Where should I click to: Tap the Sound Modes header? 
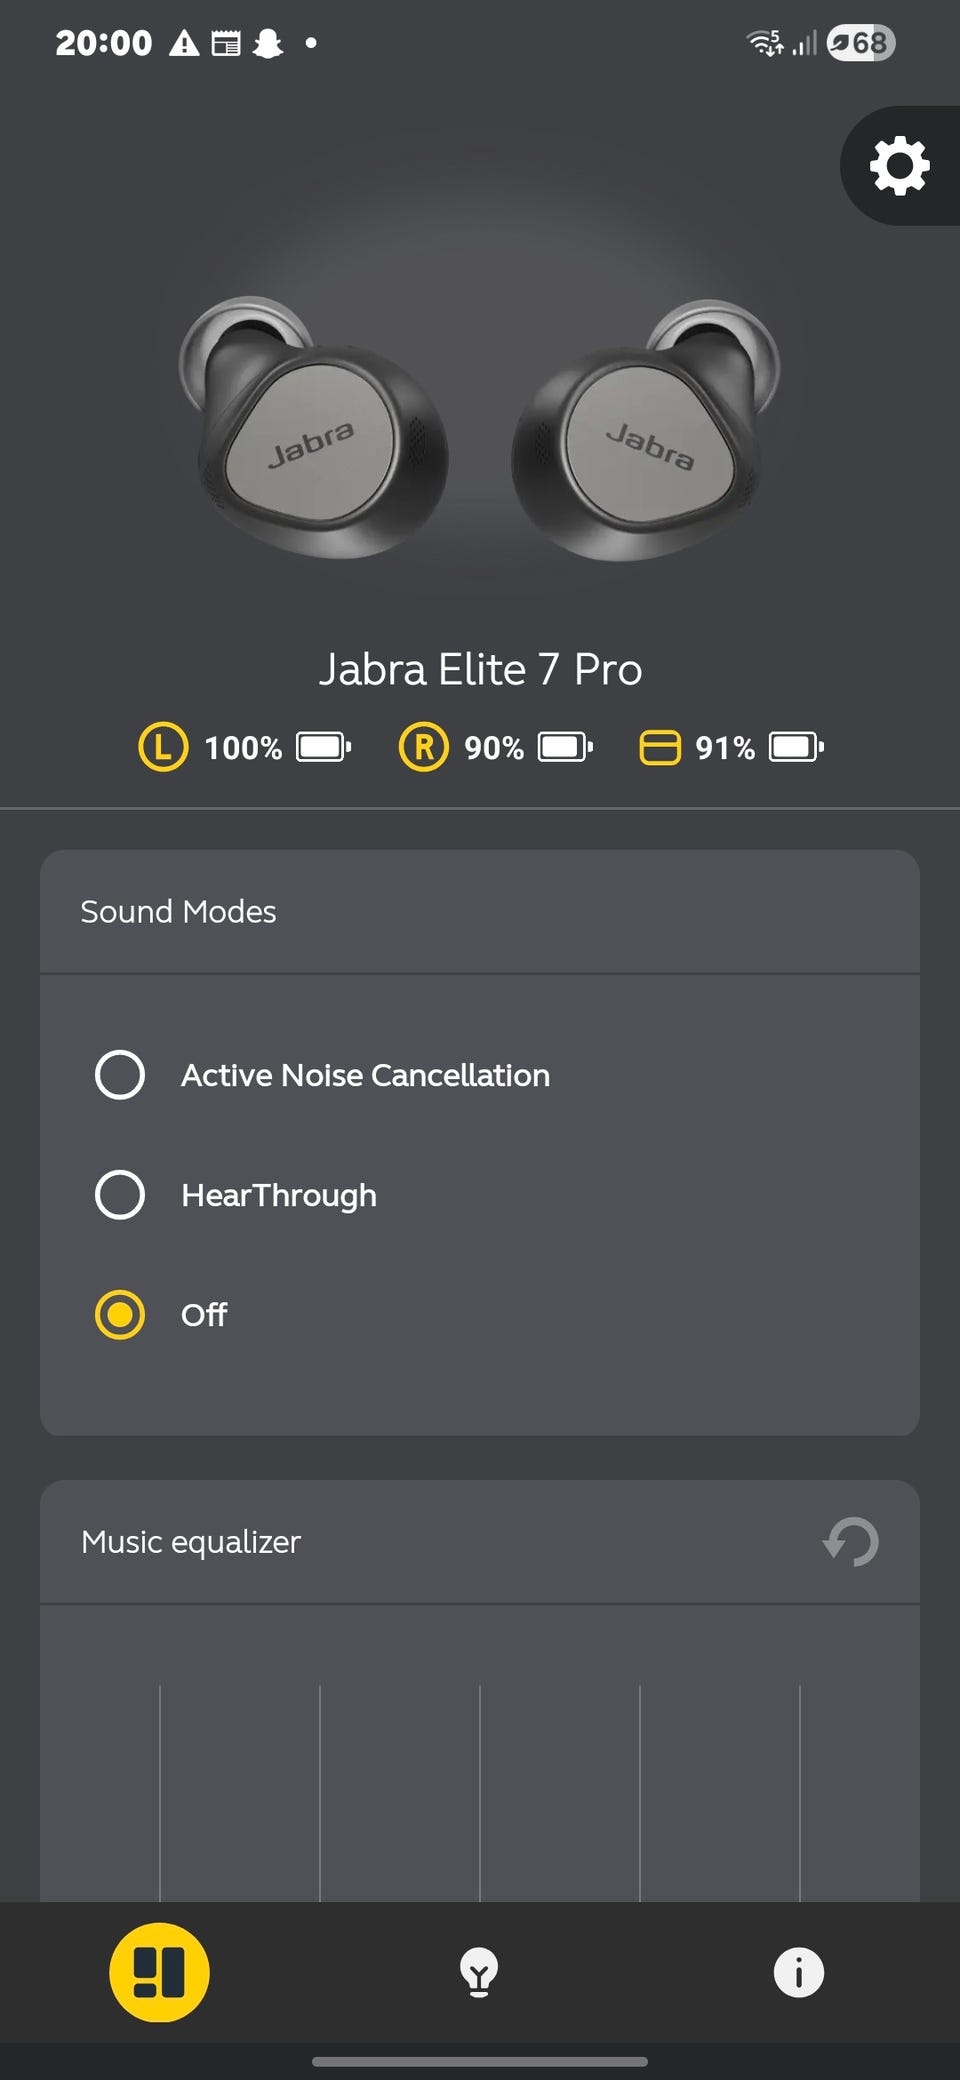178,911
